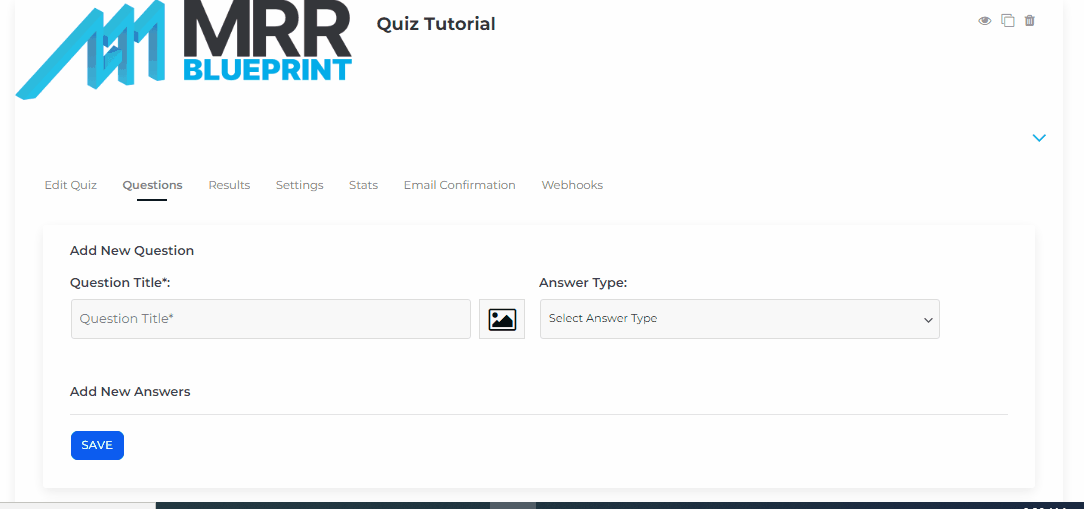Viewport: 1084px width, 509px height.
Task: Go to the Settings tab
Action: coord(299,185)
